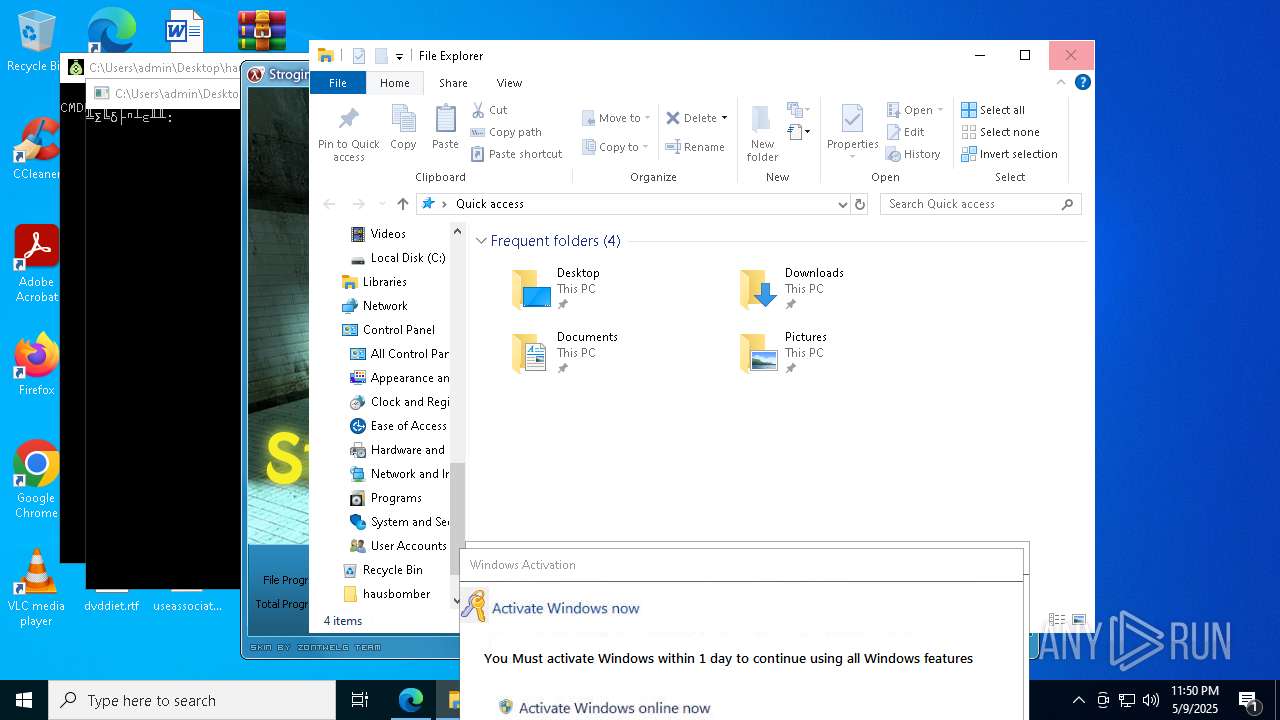This screenshot has width=1280, height=720.
Task: Switch to large icons view button
Action: tap(1078, 620)
